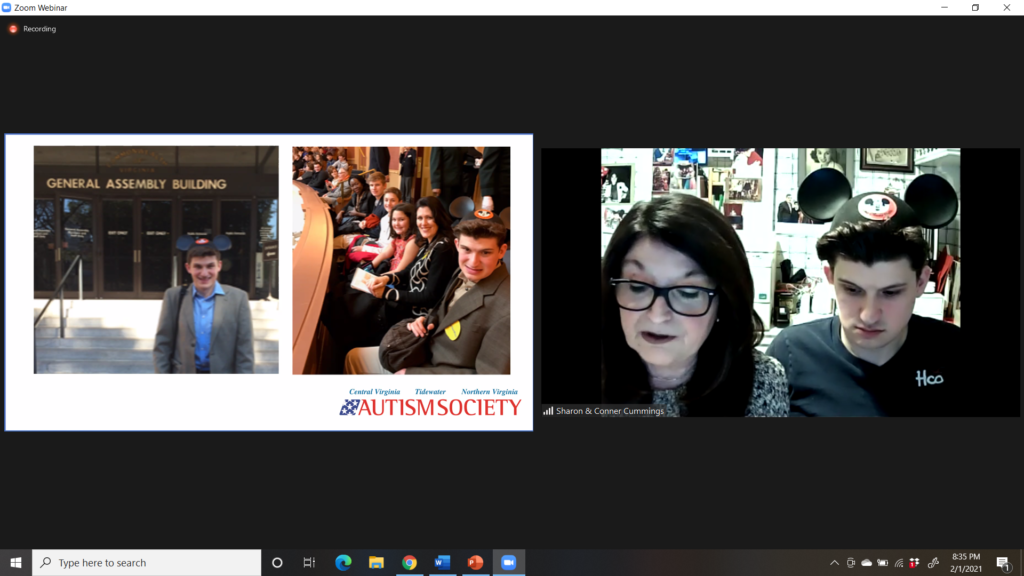Click the Zoom icon on the taskbar

click(509, 562)
